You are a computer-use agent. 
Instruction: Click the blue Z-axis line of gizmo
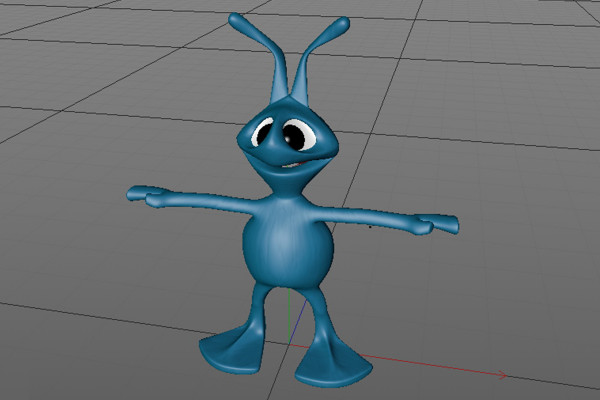(x=297, y=322)
